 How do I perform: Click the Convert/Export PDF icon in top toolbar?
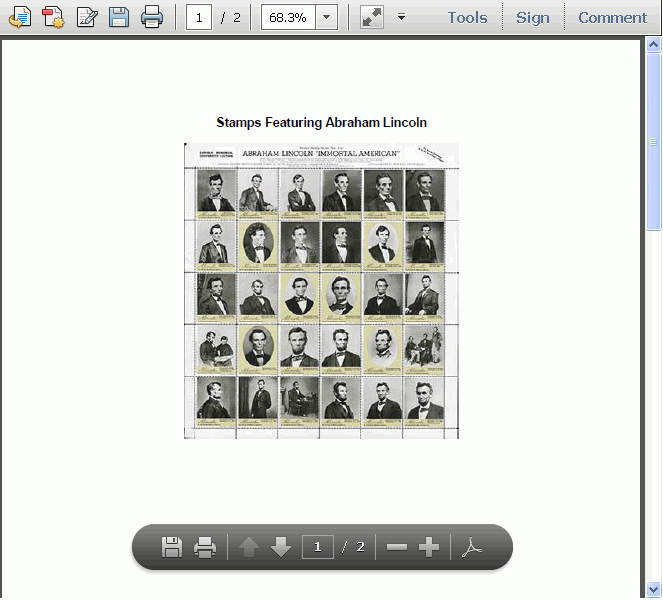click(20, 17)
